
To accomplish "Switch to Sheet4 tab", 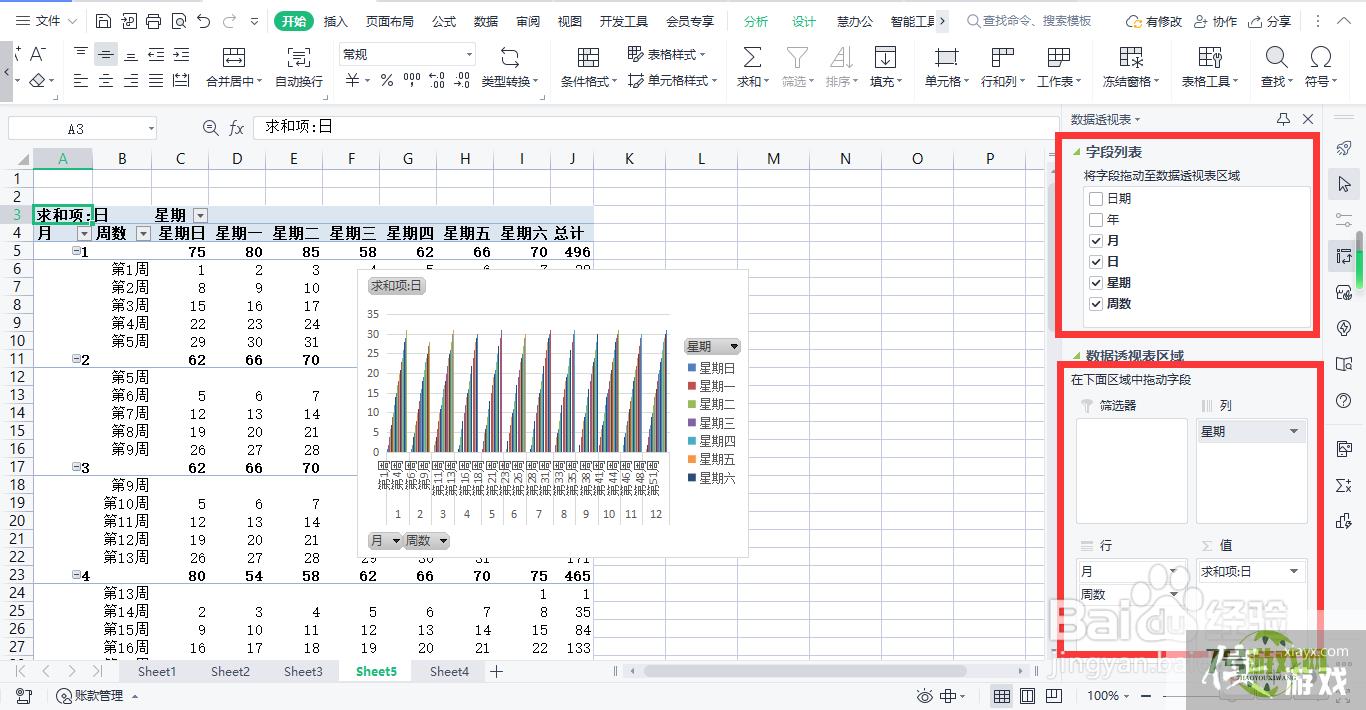I will tap(449, 671).
